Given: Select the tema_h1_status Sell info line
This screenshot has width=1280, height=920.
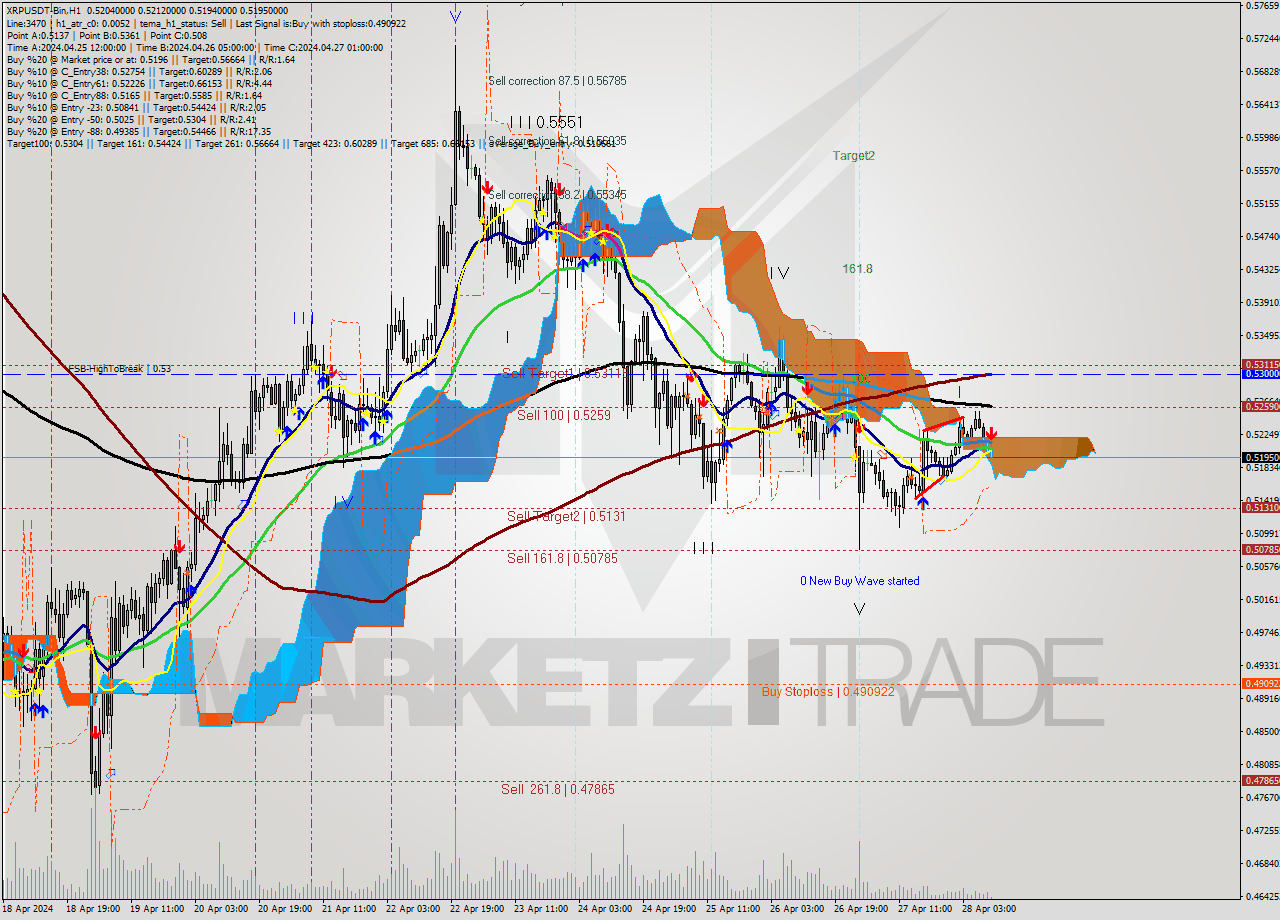Looking at the screenshot, I should [x=206, y=23].
